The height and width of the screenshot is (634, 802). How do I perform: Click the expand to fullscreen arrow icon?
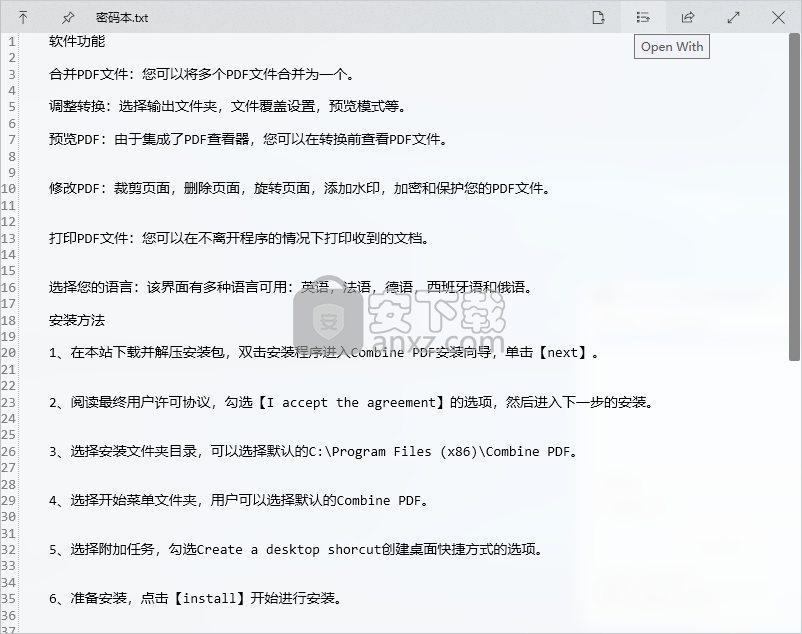tap(733, 17)
